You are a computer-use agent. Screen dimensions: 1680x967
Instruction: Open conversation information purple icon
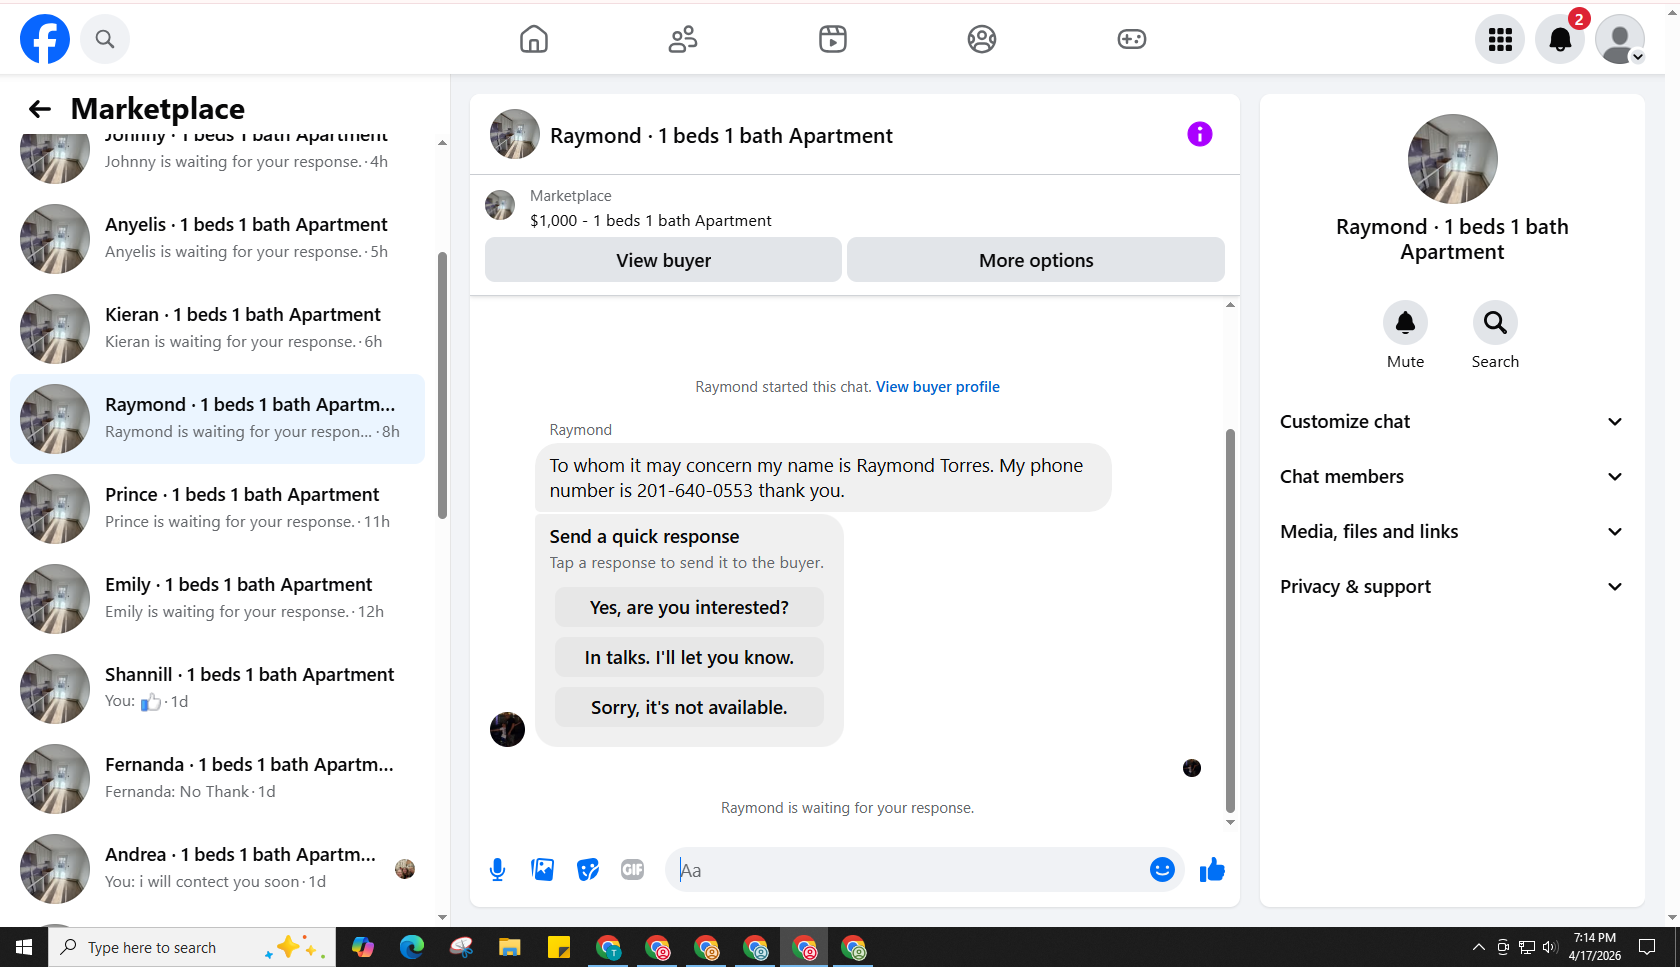[x=1200, y=134]
